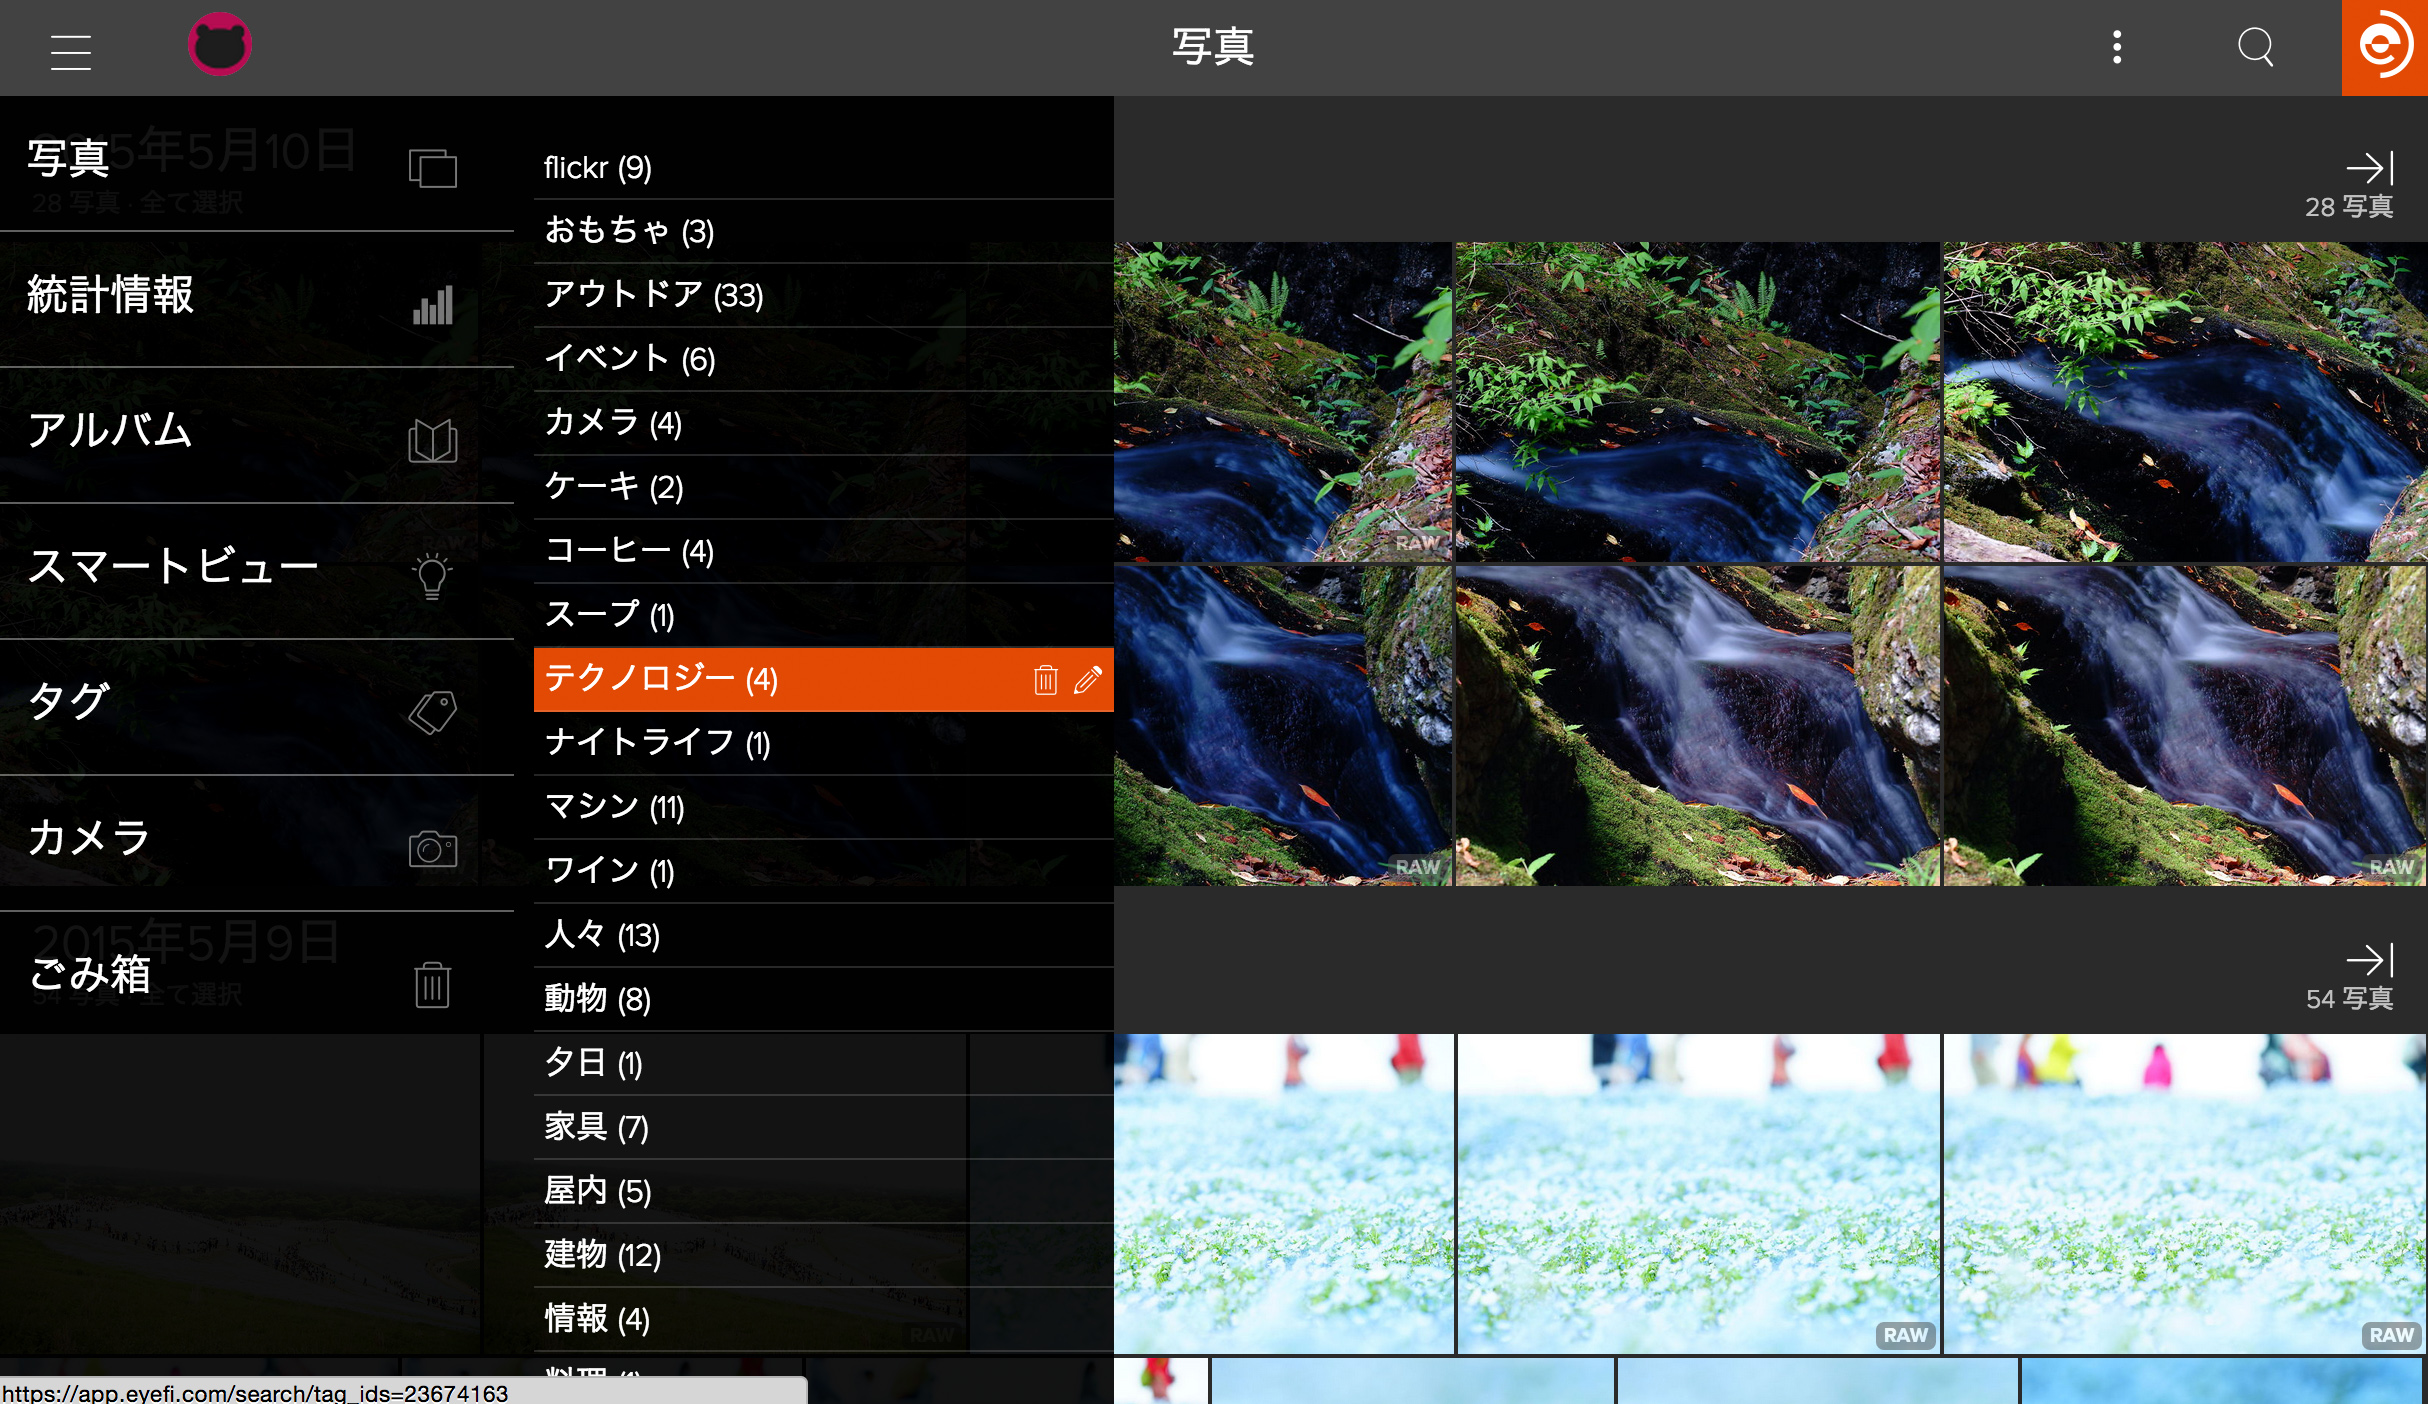Expand the 28 写真 group arrow
The height and width of the screenshot is (1404, 2428).
point(2369,167)
